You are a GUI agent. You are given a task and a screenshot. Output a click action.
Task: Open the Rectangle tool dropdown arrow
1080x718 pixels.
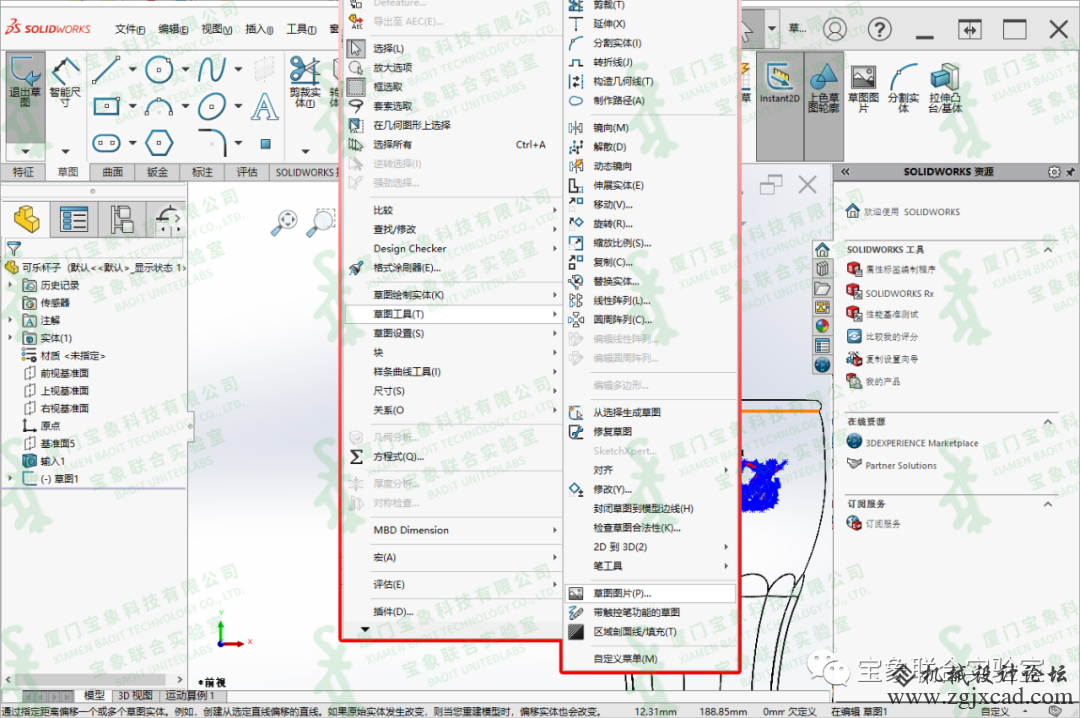pyautogui.click(x=132, y=106)
